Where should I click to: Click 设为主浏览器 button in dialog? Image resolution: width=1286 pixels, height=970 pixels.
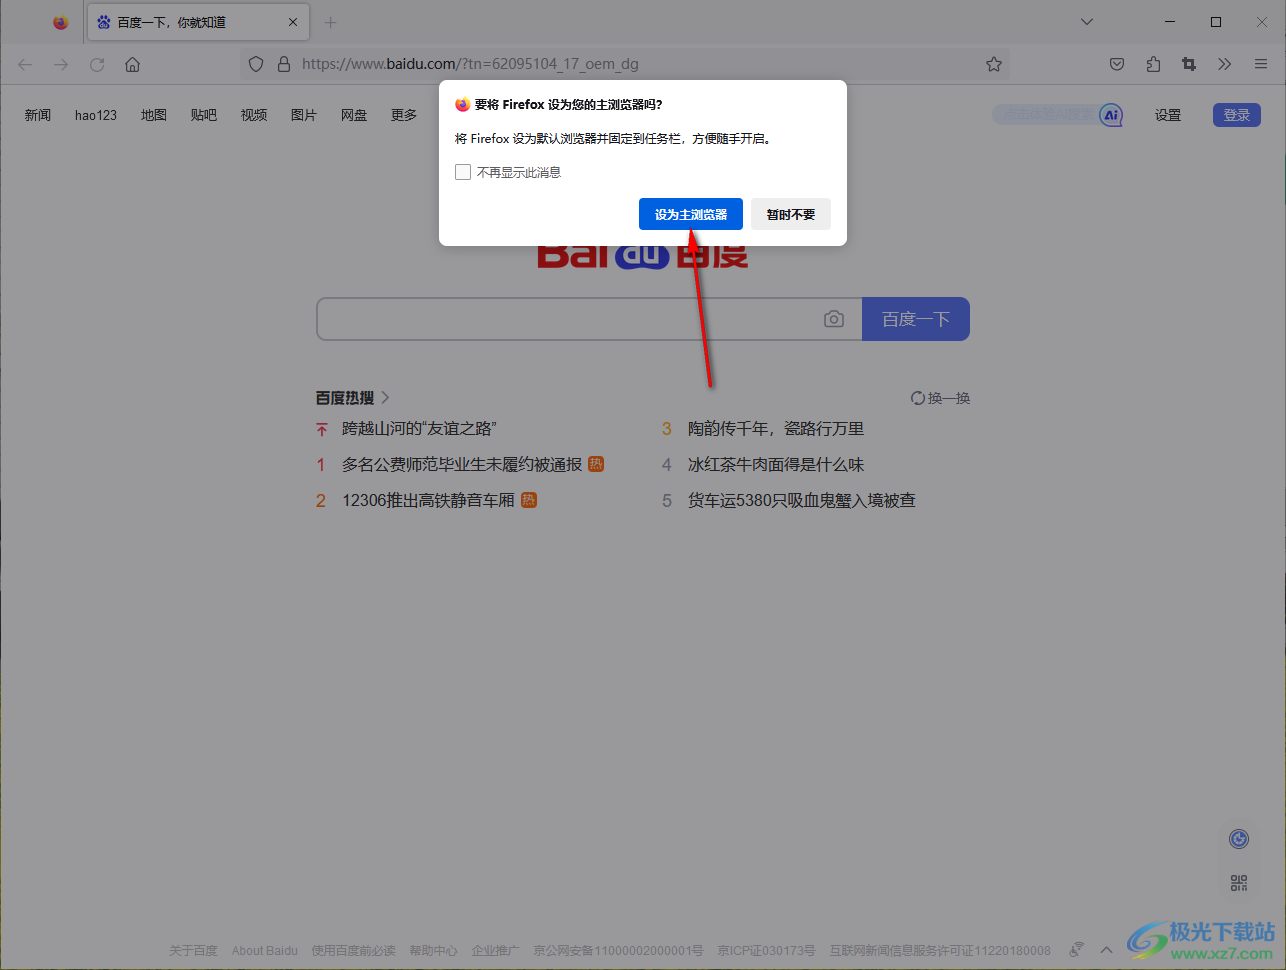coord(691,214)
